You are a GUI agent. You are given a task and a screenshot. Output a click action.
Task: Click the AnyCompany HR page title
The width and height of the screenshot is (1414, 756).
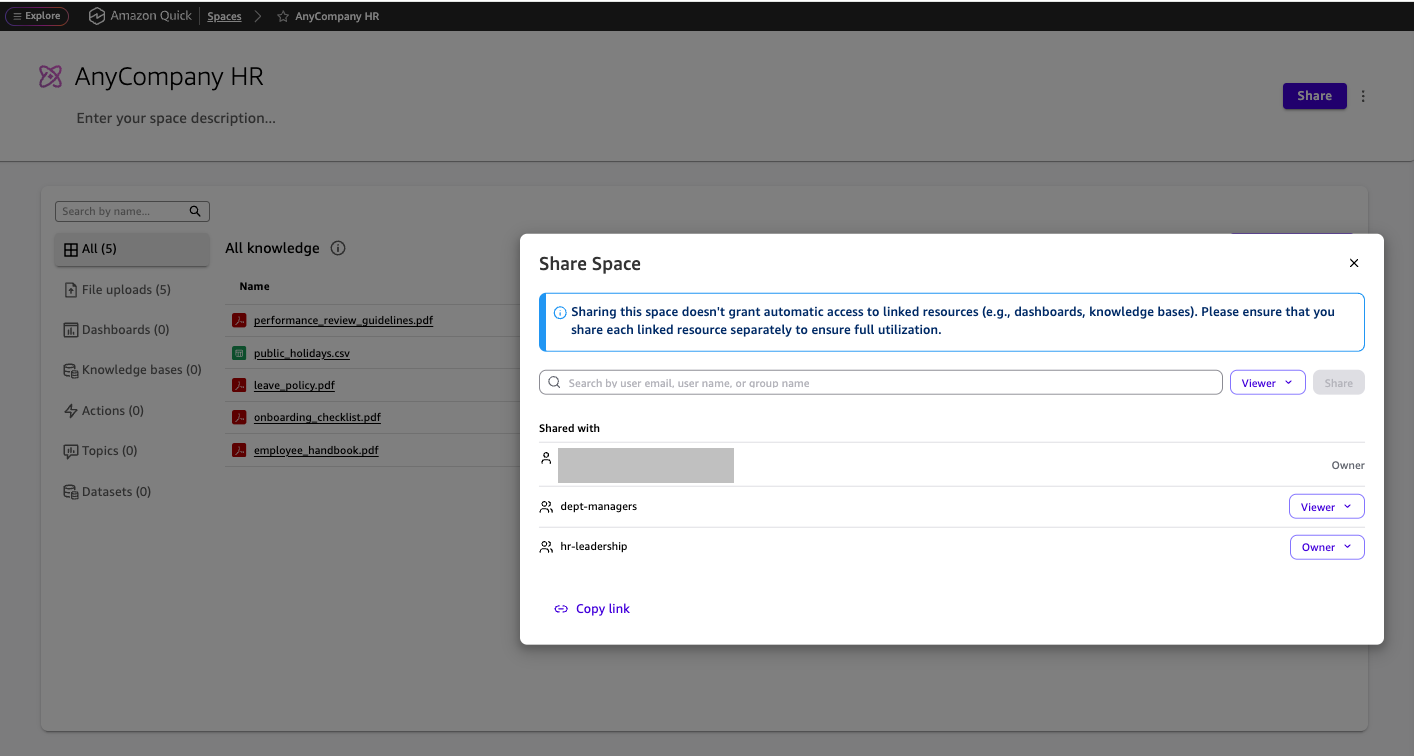click(x=169, y=77)
